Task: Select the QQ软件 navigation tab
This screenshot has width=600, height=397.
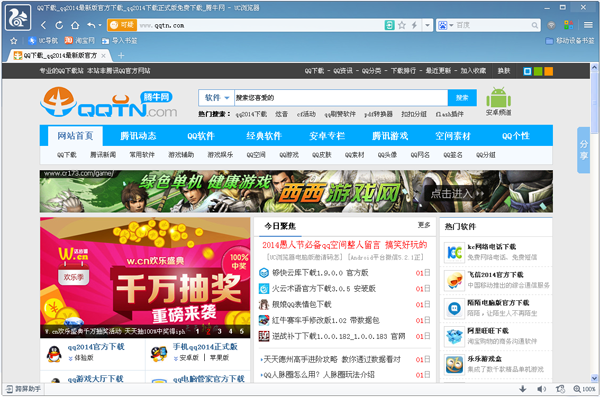Action: tap(201, 136)
